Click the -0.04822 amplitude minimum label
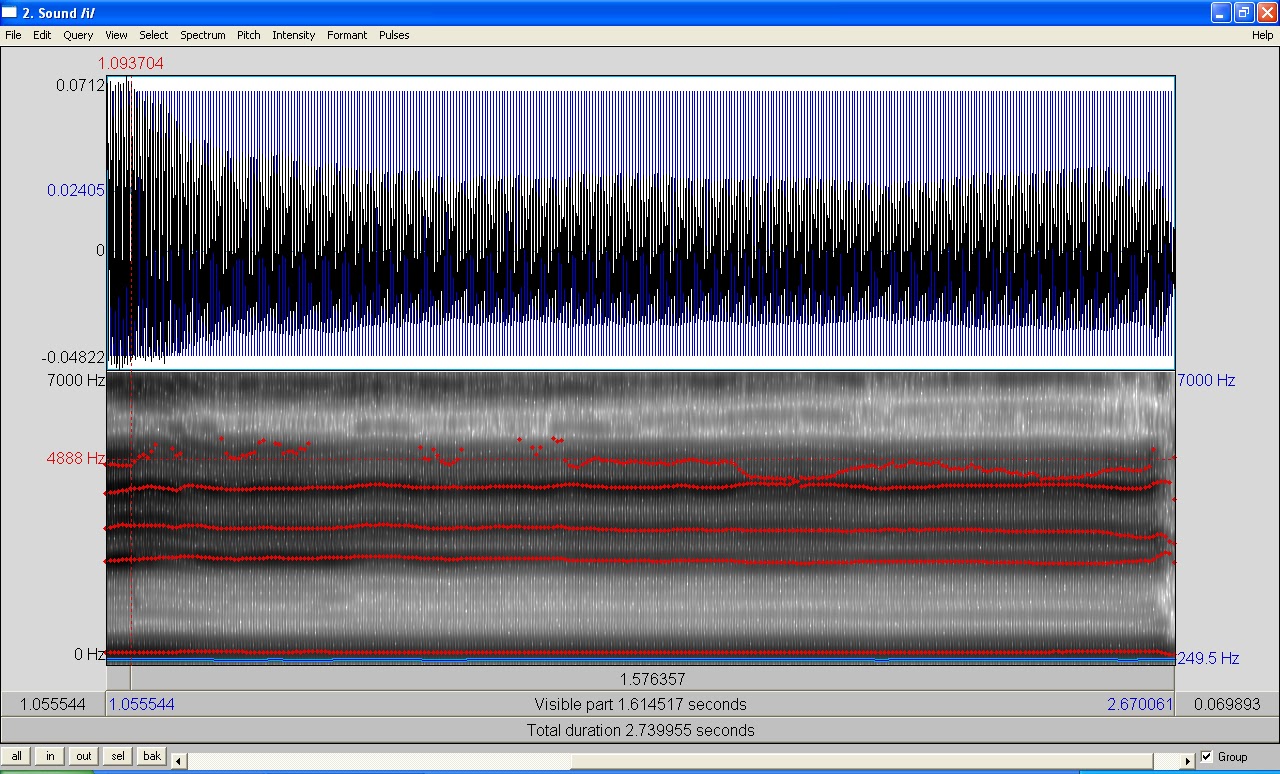 (x=73, y=357)
